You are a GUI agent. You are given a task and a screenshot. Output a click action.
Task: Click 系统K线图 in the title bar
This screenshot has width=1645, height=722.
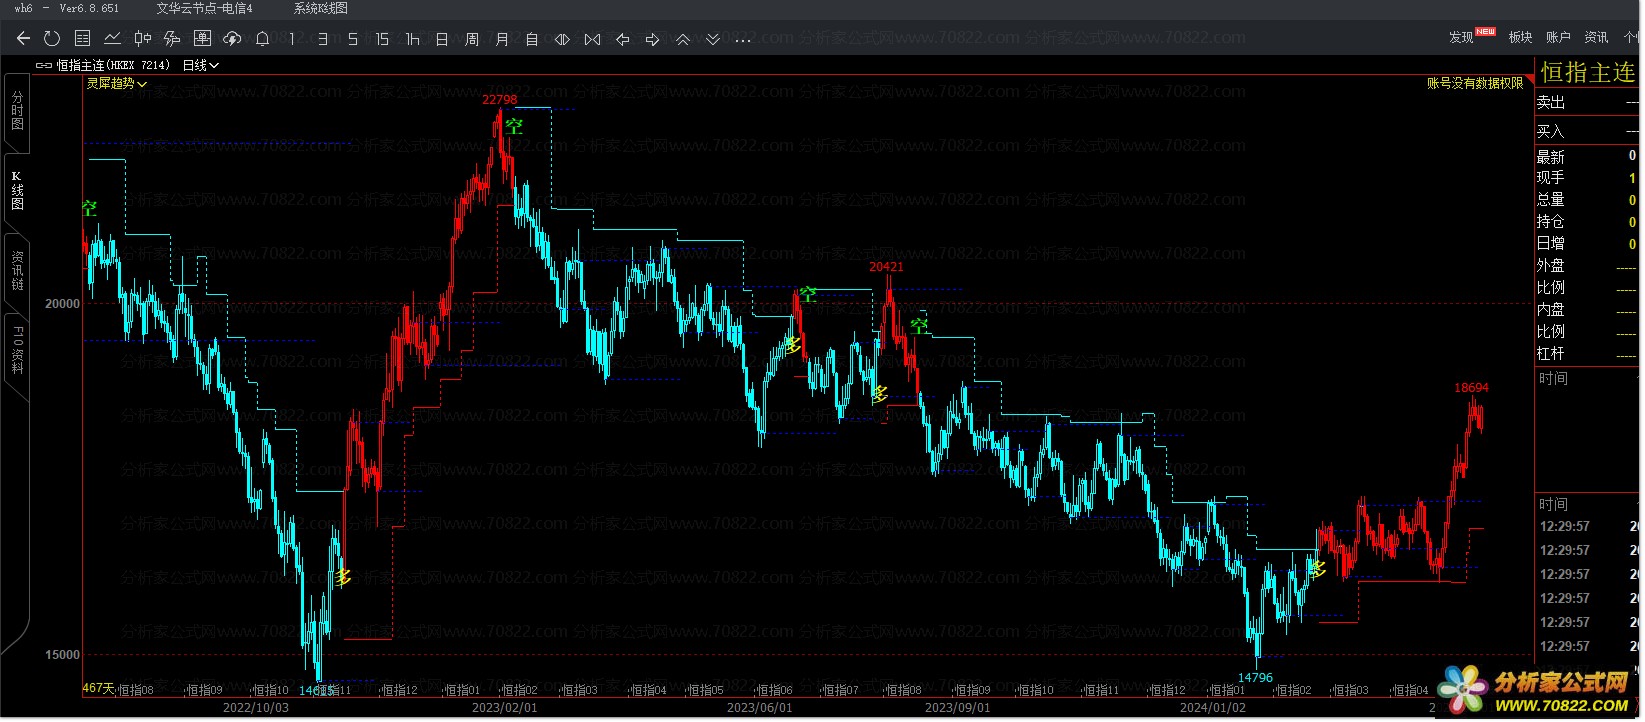pos(321,8)
